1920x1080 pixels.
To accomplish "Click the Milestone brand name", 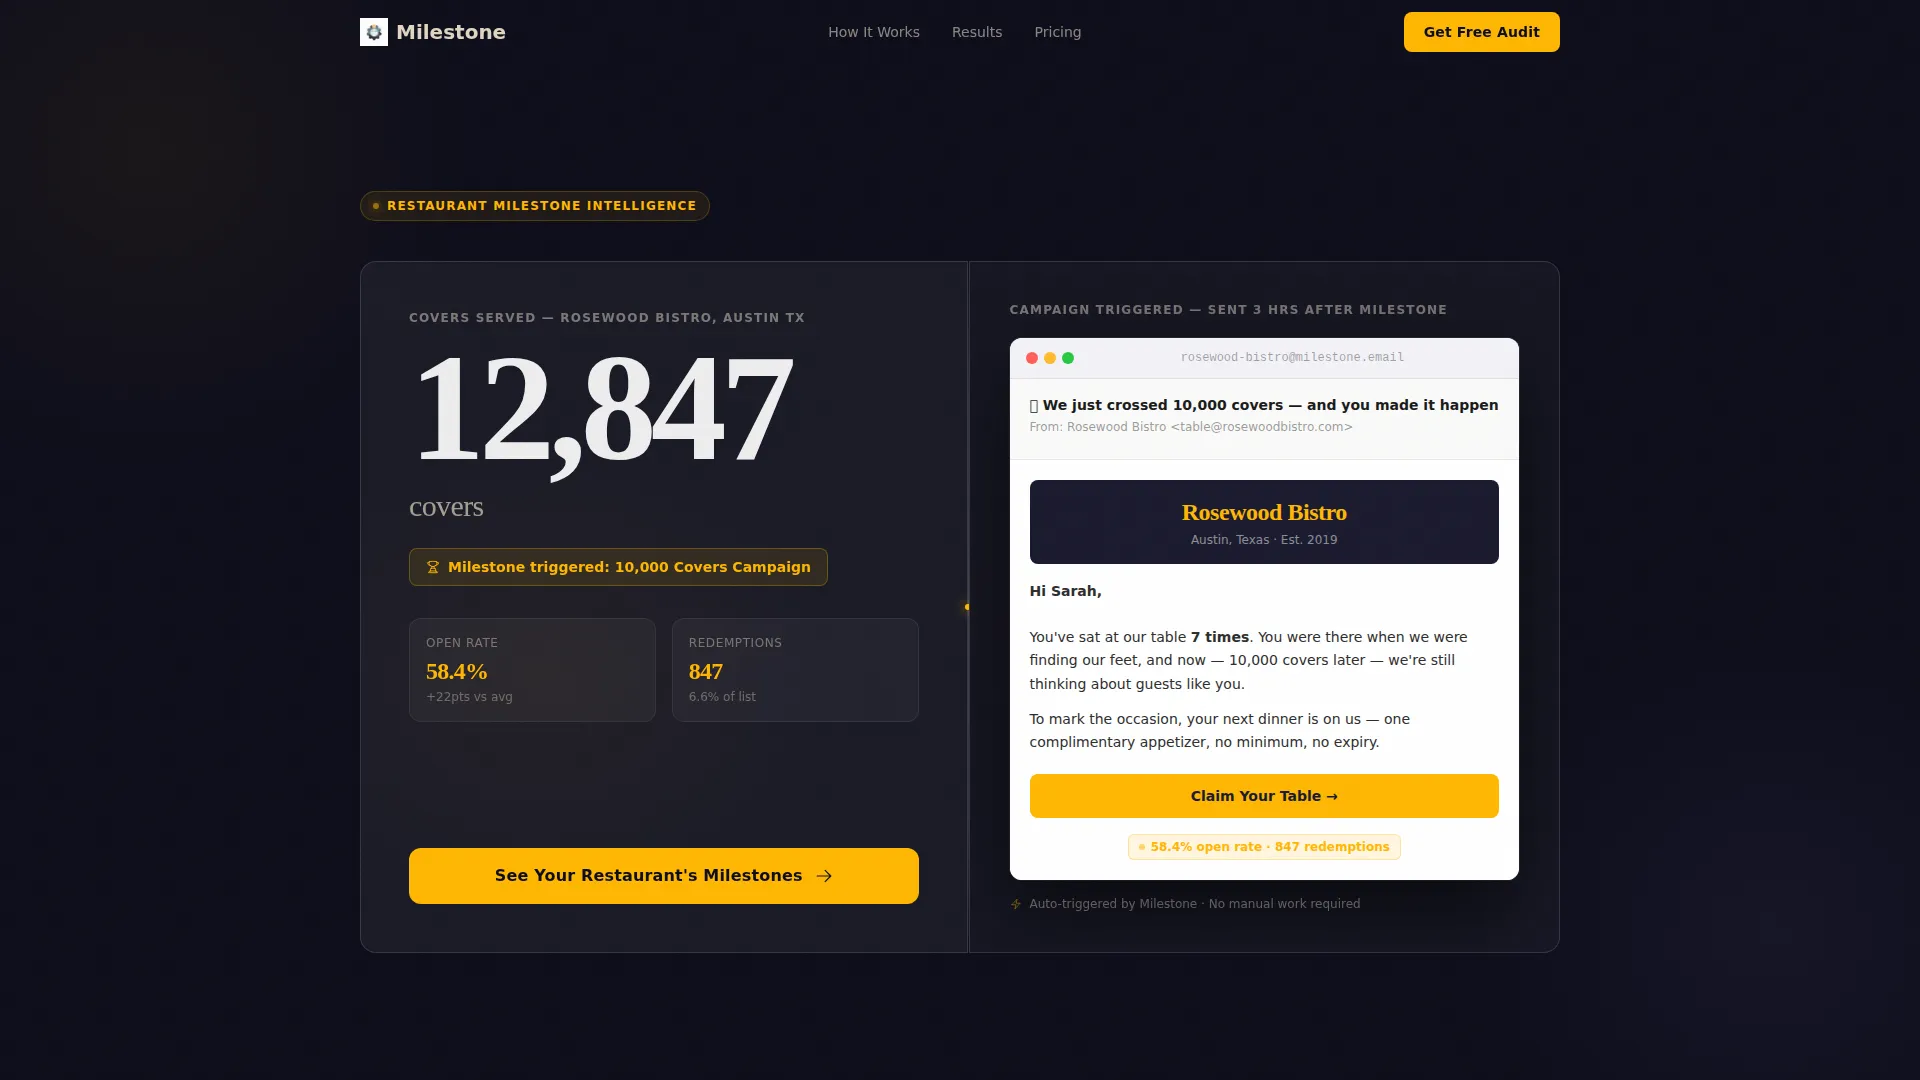I will 451,32.
